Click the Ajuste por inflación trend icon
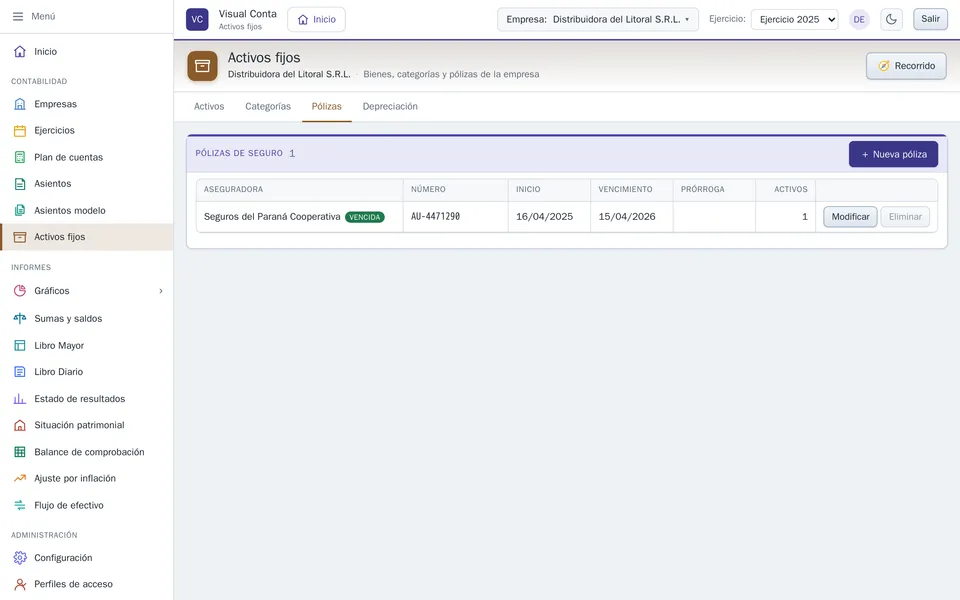Screen dimensions: 960x600 pos(20,478)
